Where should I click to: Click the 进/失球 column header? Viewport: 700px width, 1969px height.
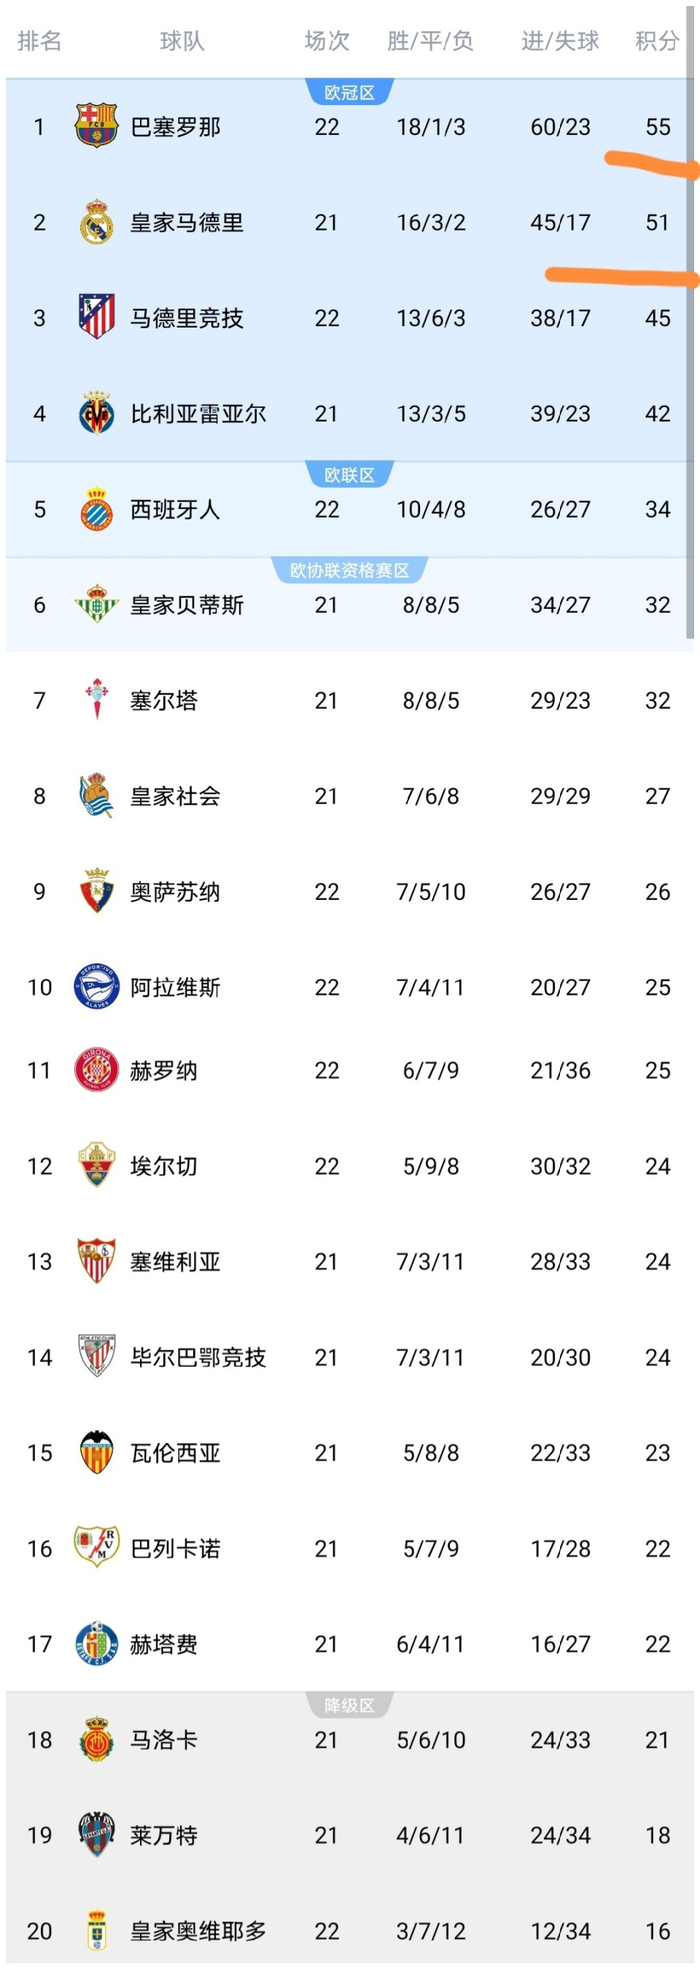click(x=560, y=41)
